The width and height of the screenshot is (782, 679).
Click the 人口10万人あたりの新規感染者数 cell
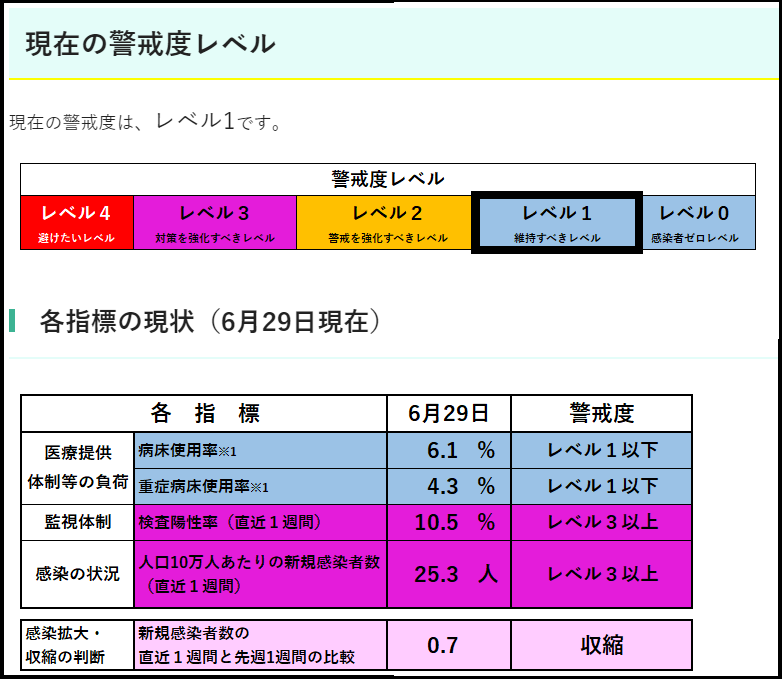[260, 574]
